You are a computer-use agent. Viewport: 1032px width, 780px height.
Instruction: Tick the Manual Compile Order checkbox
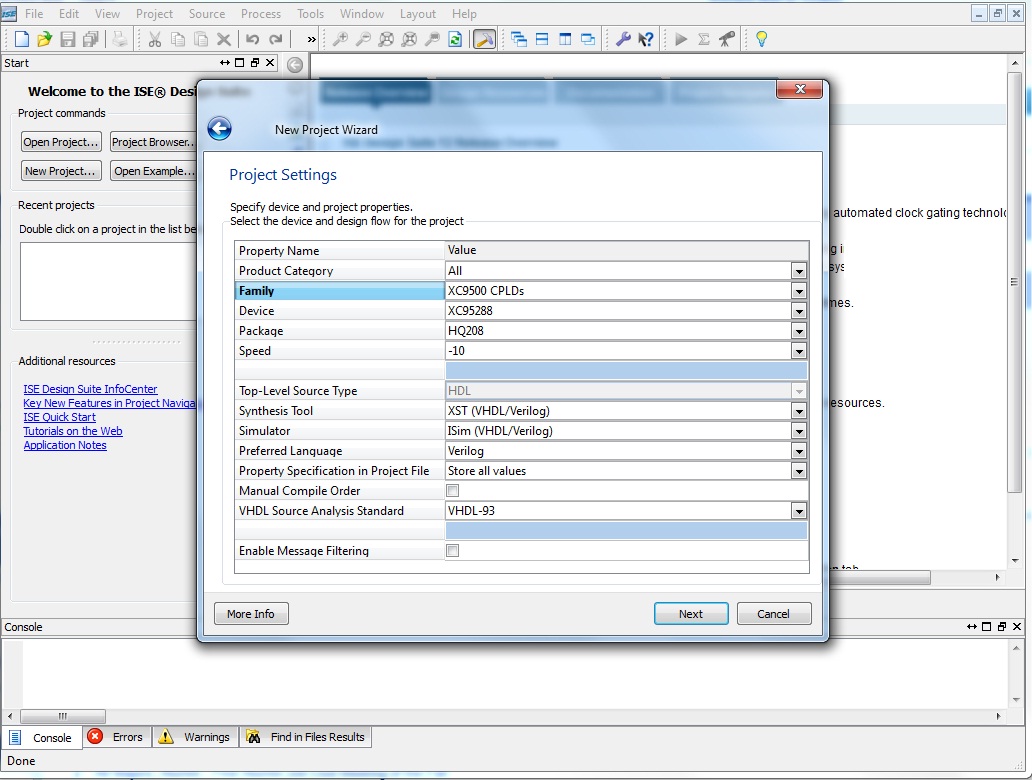point(453,490)
